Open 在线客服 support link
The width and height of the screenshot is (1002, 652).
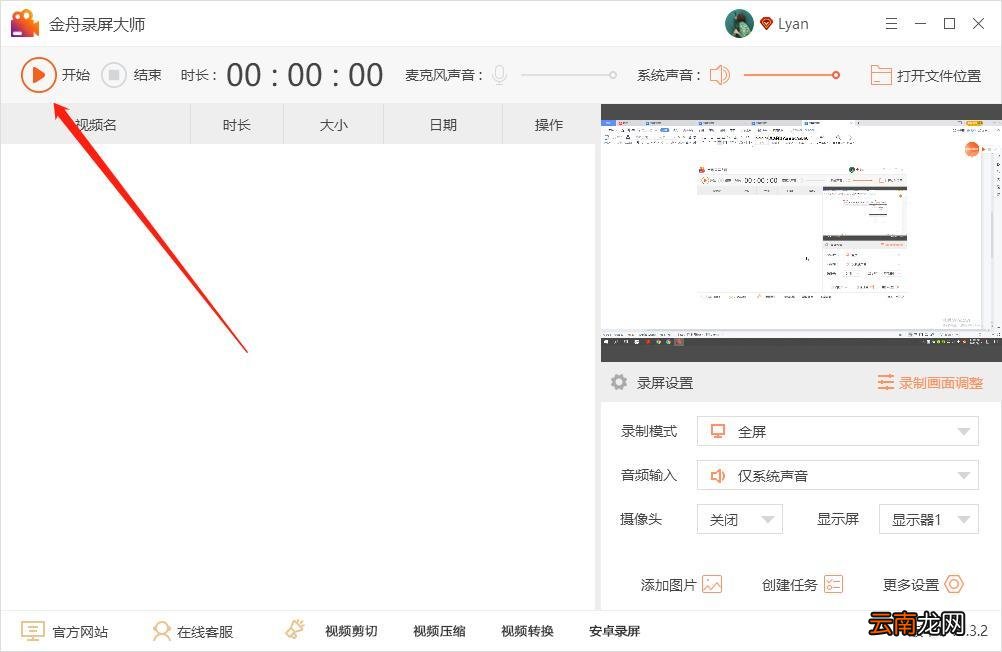[205, 632]
